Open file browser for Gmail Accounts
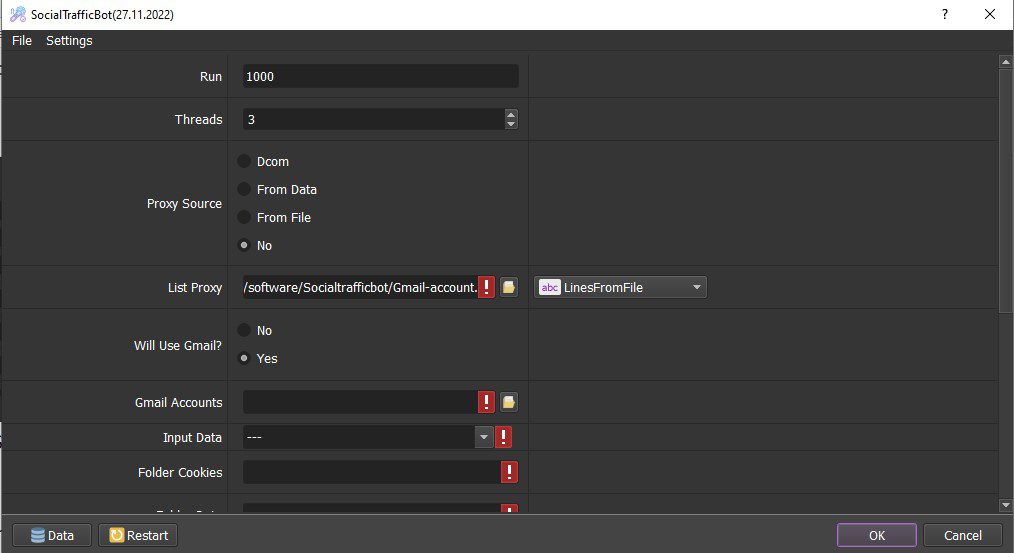 coord(509,402)
